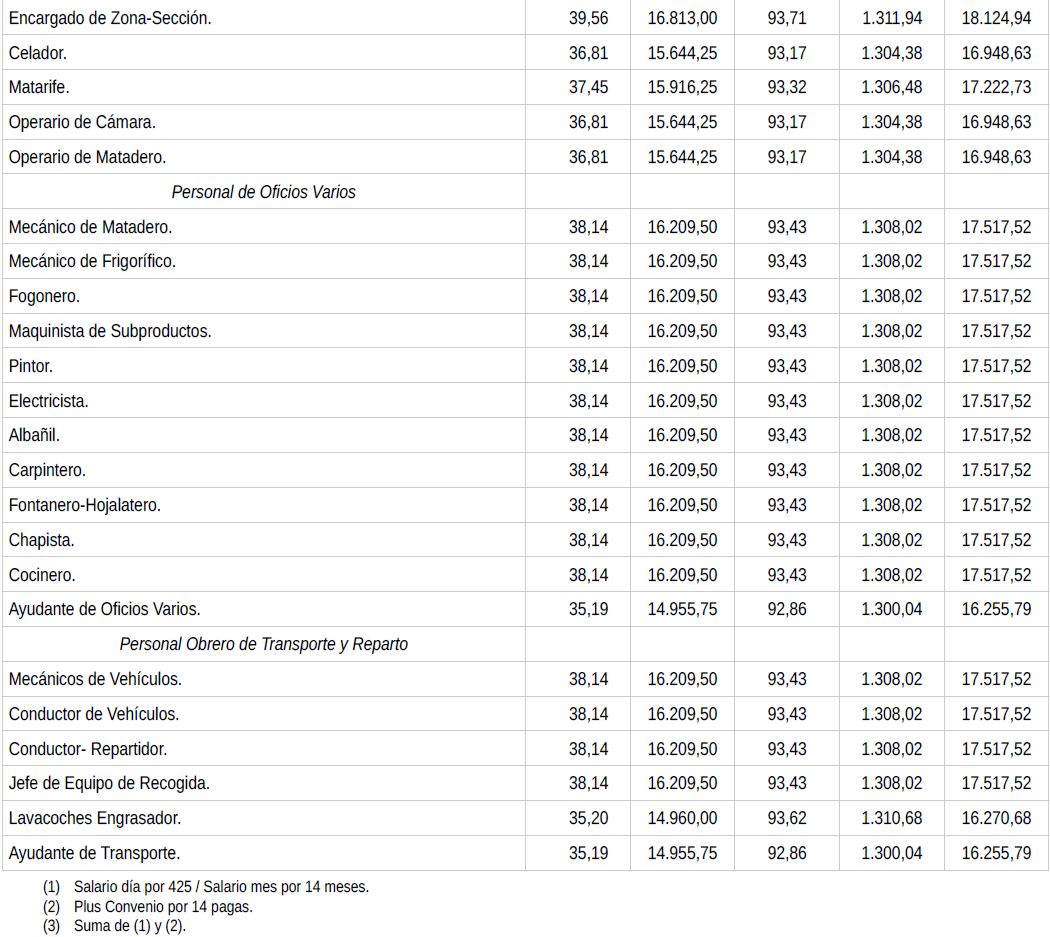
Task: Click the 'Fontanero-Hojalatero' row label
Action: (x=85, y=505)
